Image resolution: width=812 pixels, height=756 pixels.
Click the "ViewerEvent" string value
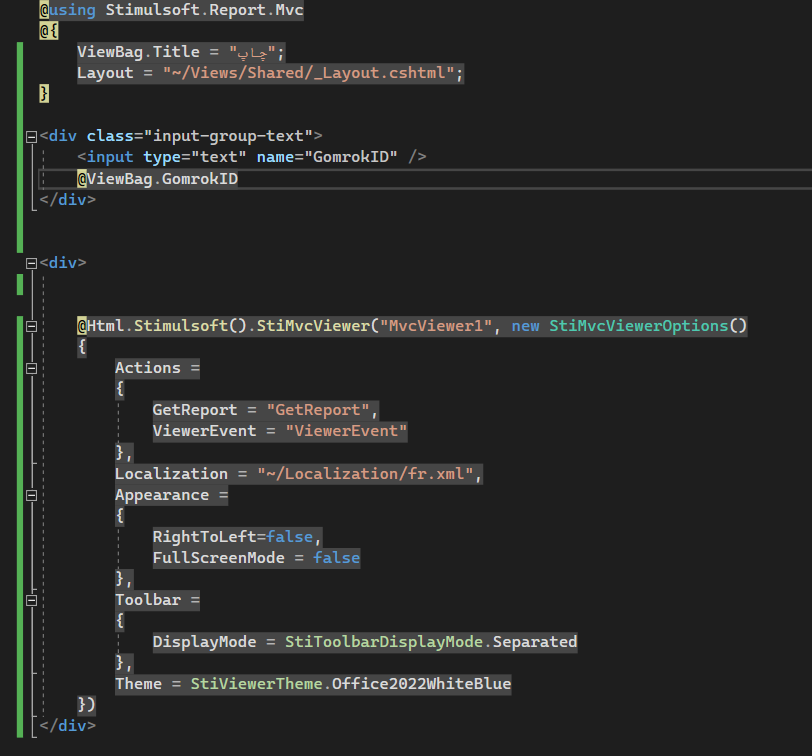point(346,431)
